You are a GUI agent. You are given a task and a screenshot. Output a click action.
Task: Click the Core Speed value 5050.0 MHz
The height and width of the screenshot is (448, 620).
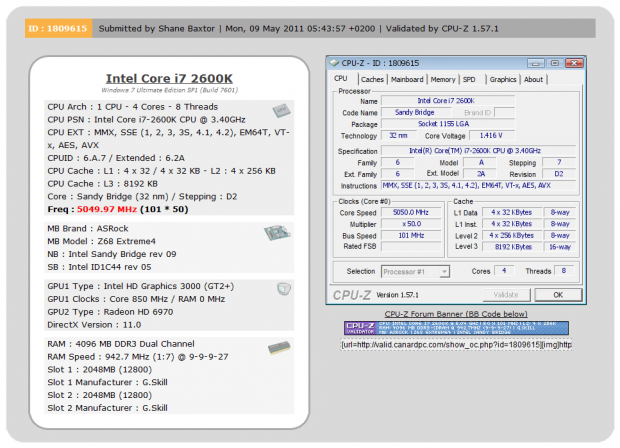click(411, 212)
